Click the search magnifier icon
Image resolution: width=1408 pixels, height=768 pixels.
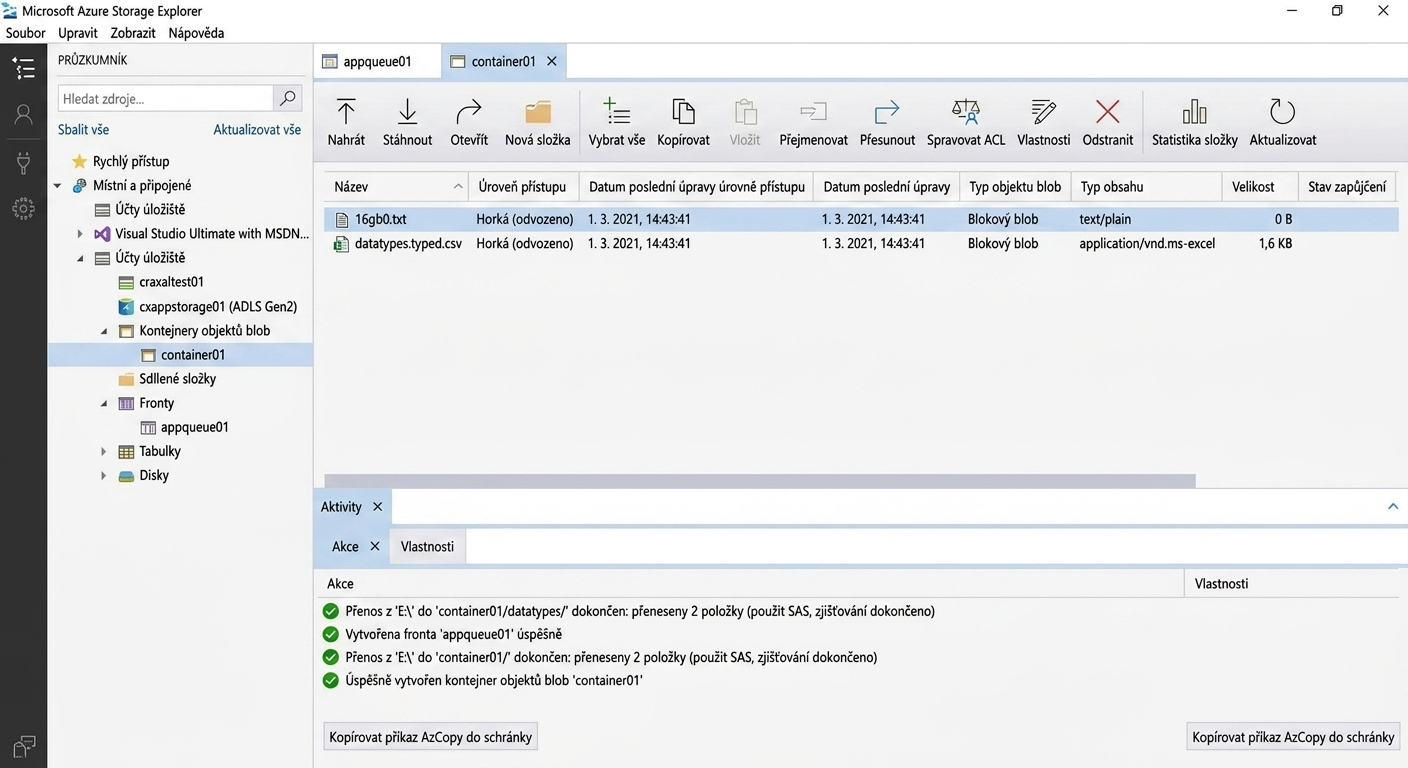[x=288, y=98]
